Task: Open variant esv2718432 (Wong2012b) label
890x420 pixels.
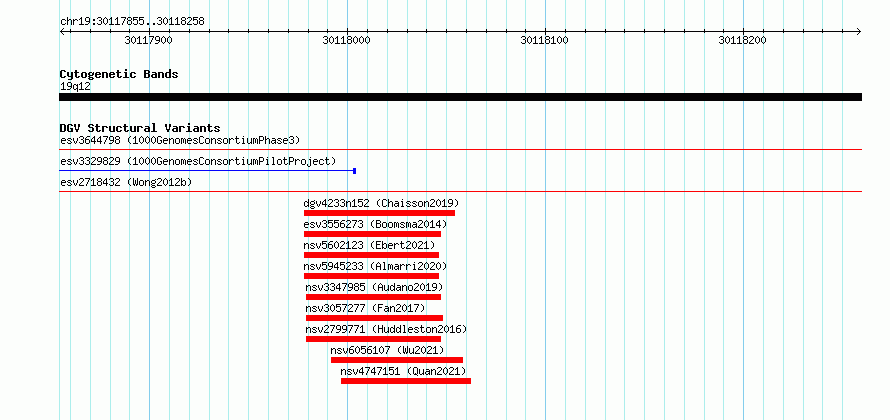Action: 126,182
